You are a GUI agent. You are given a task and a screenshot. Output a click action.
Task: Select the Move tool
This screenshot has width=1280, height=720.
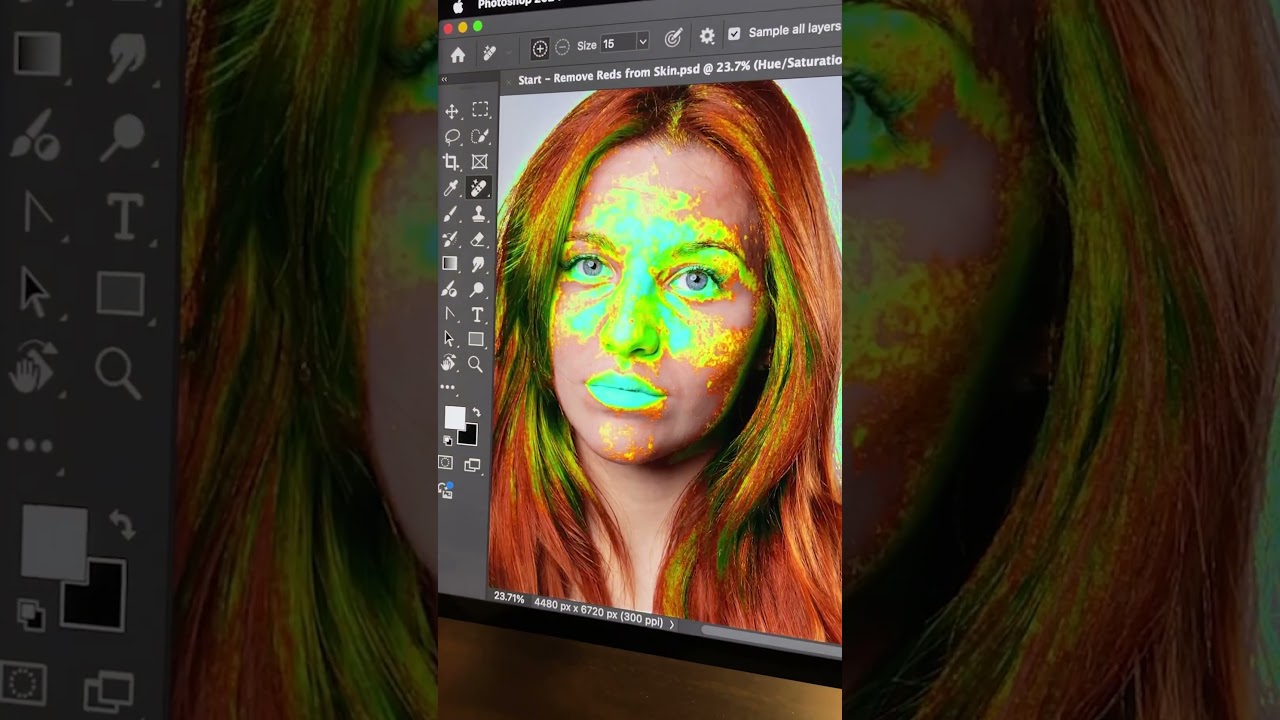(x=451, y=111)
